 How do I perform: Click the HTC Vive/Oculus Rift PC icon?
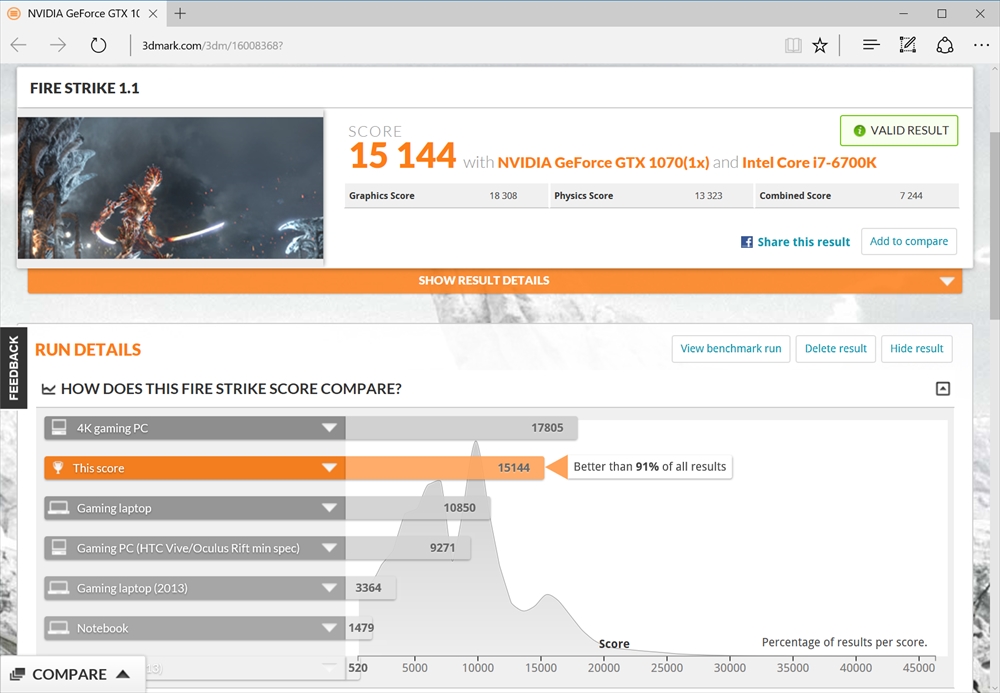(59, 547)
